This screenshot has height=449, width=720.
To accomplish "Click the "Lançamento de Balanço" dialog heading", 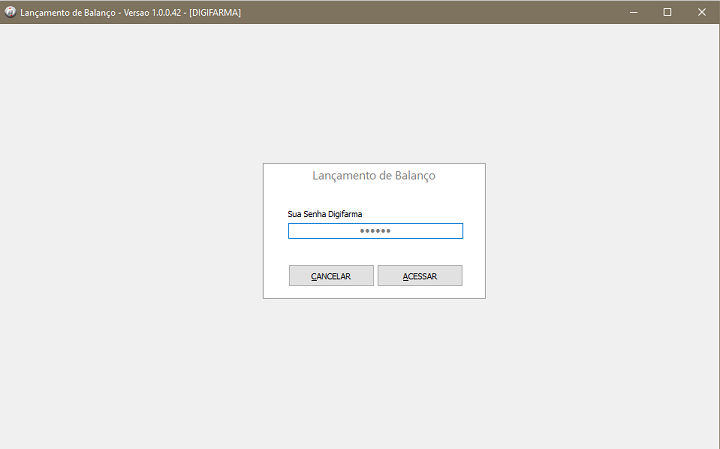I will [x=374, y=175].
